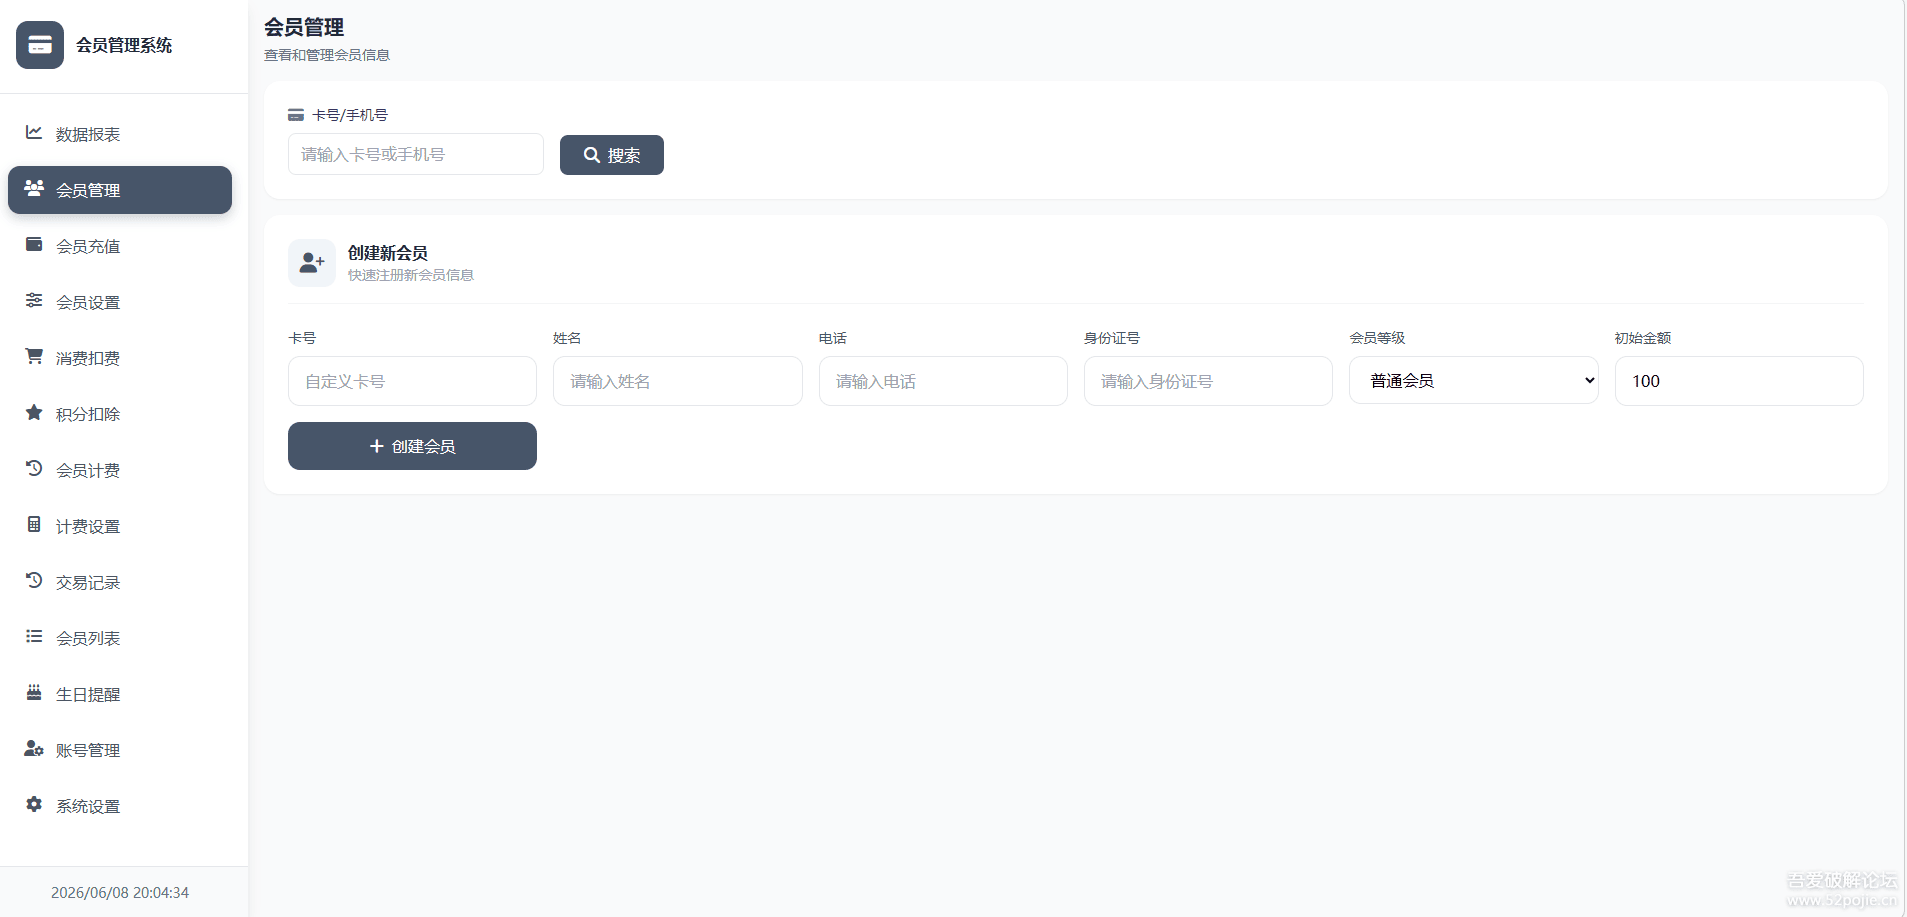
Task: Open 计费设置 in the sidebar
Action: [x=120, y=526]
